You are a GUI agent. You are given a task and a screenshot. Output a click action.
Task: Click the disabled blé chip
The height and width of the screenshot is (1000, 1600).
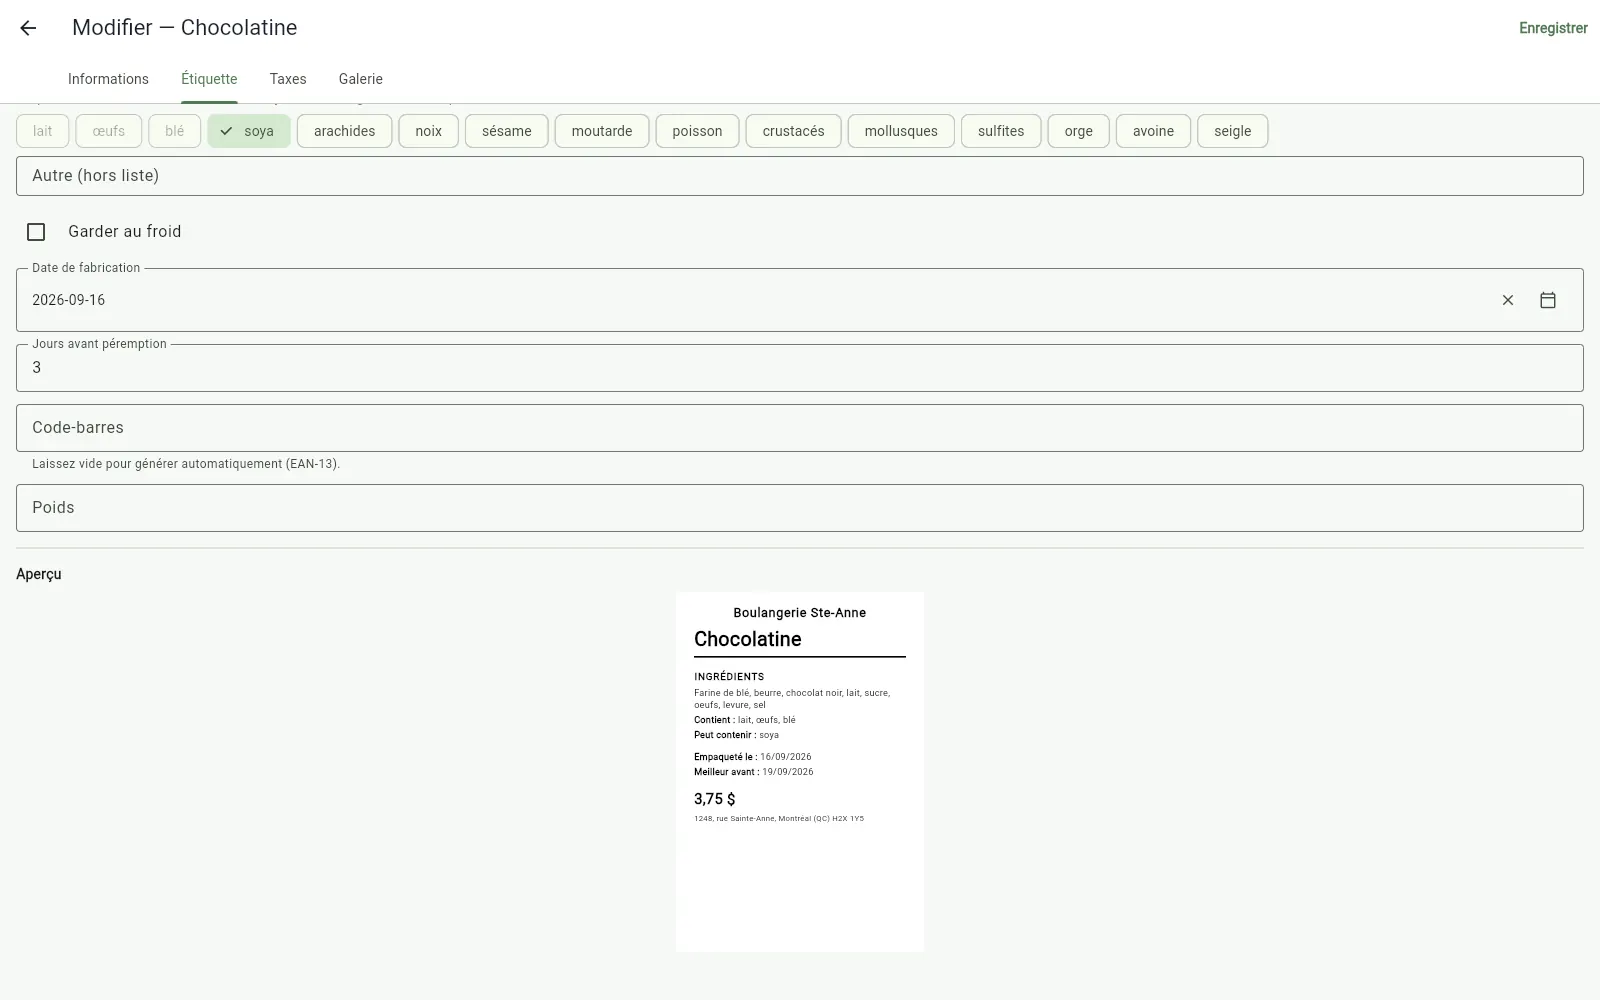click(x=175, y=131)
